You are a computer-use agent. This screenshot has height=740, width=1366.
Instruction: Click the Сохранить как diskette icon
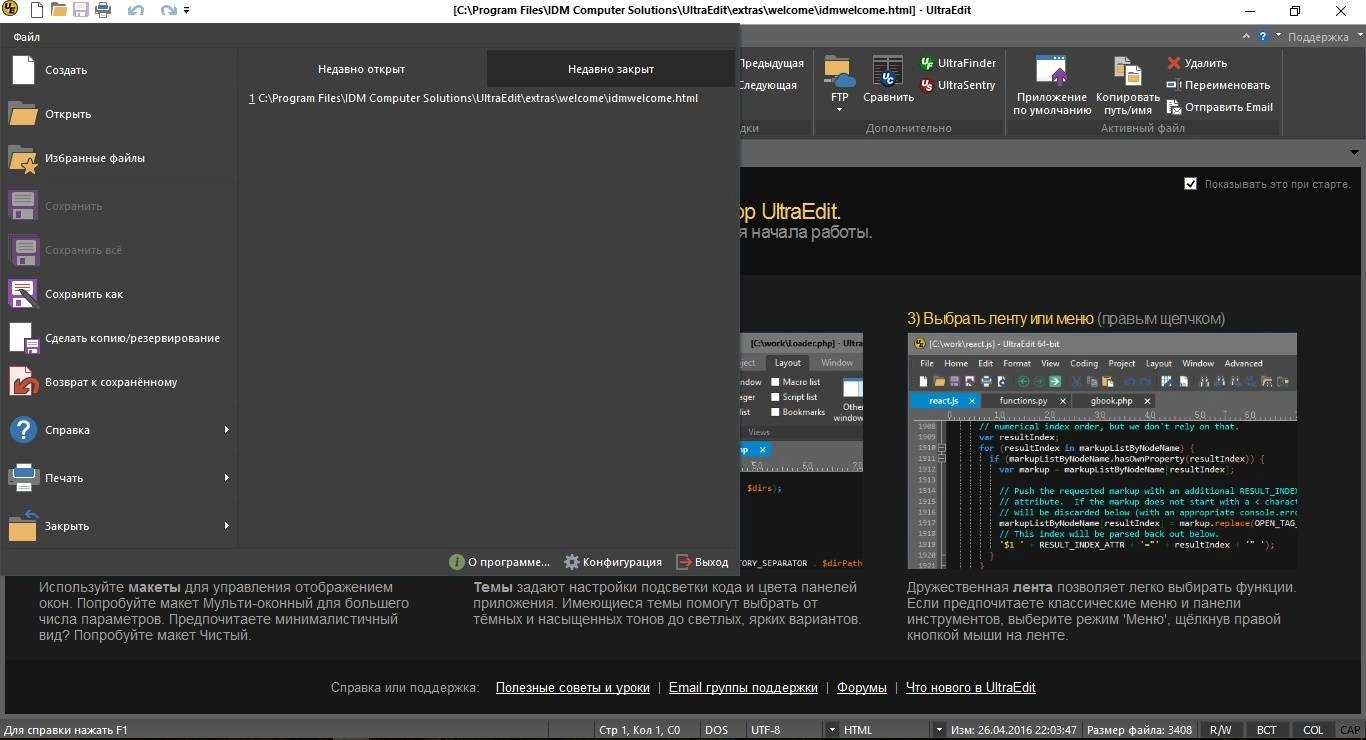coord(23,294)
